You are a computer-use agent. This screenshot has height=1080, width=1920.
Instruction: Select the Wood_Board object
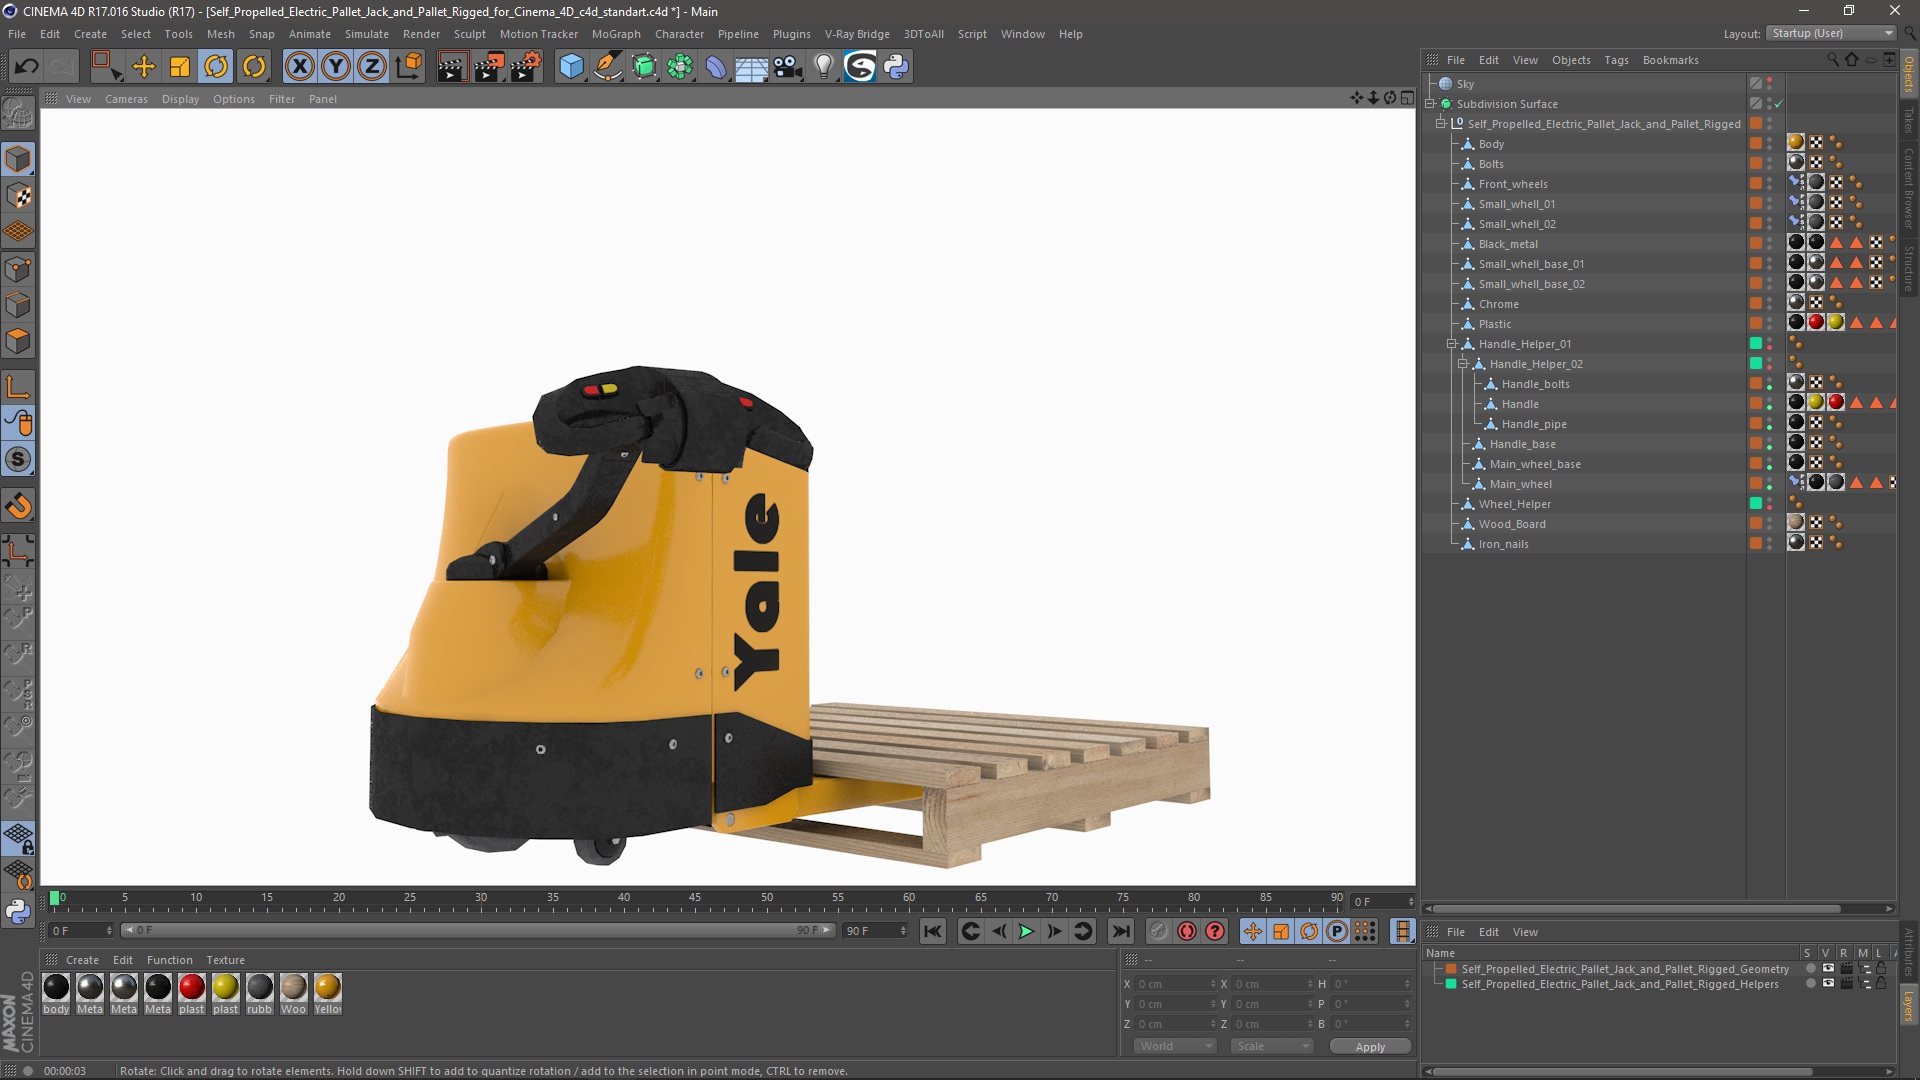(1512, 524)
